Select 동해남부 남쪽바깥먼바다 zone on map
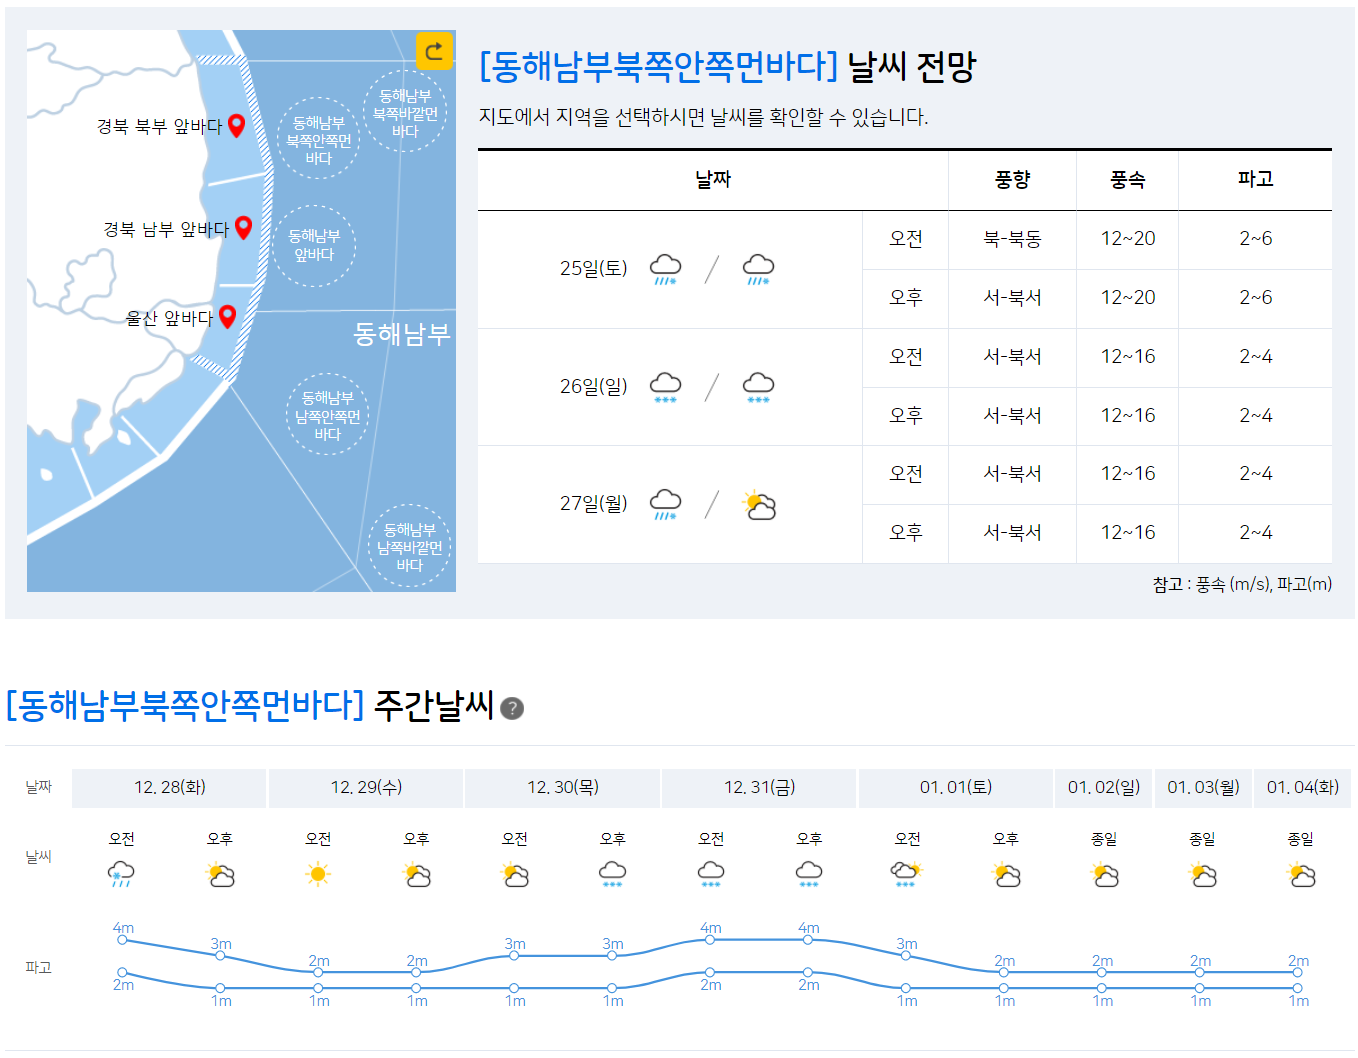The image size is (1358, 1058). tap(410, 546)
